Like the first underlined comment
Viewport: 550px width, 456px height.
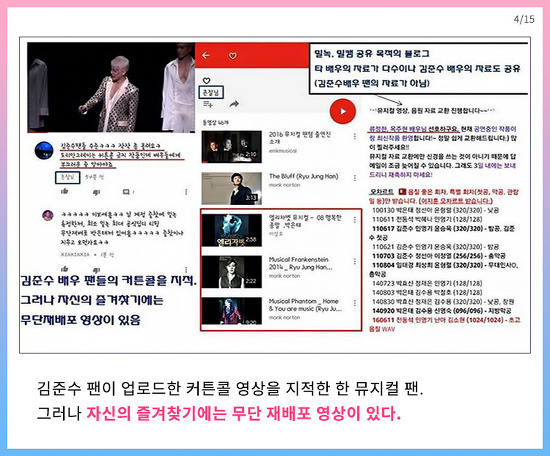tap(65, 192)
